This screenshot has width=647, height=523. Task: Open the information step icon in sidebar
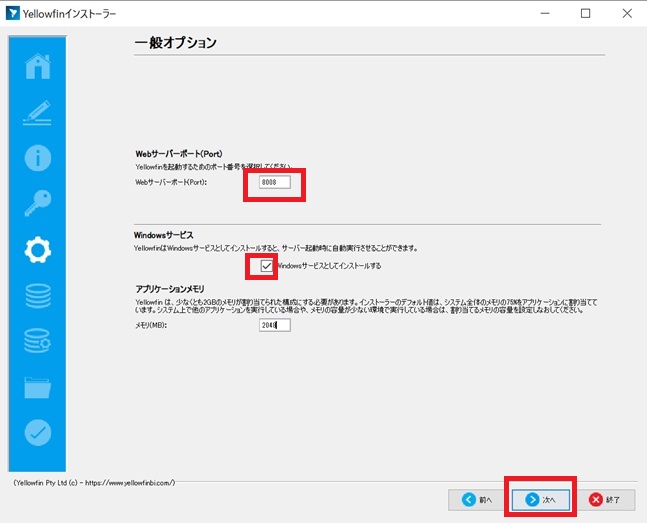38,158
